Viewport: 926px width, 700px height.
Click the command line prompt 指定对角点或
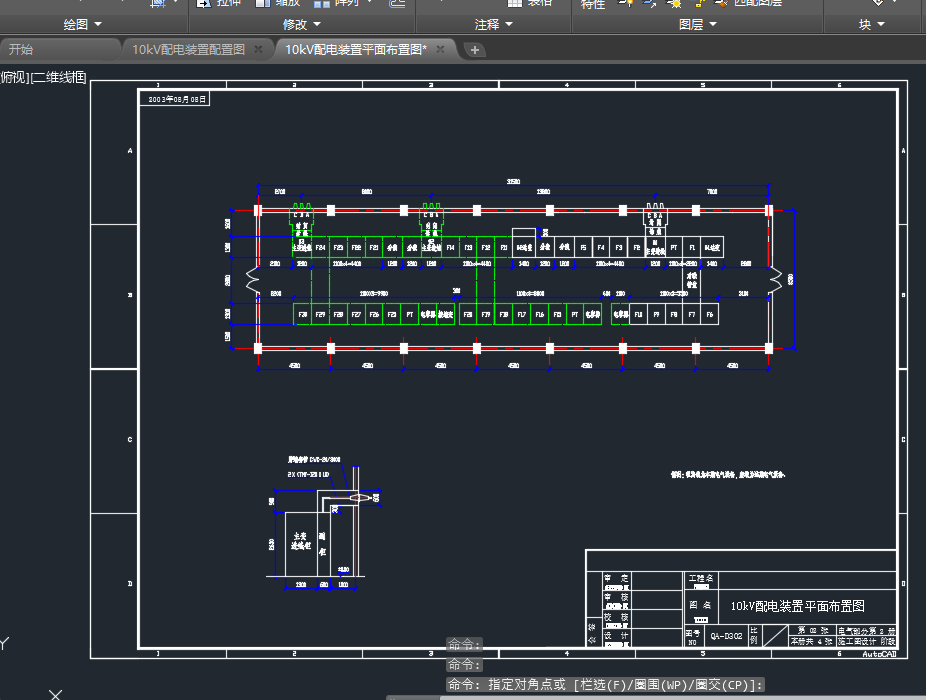[x=527, y=685]
